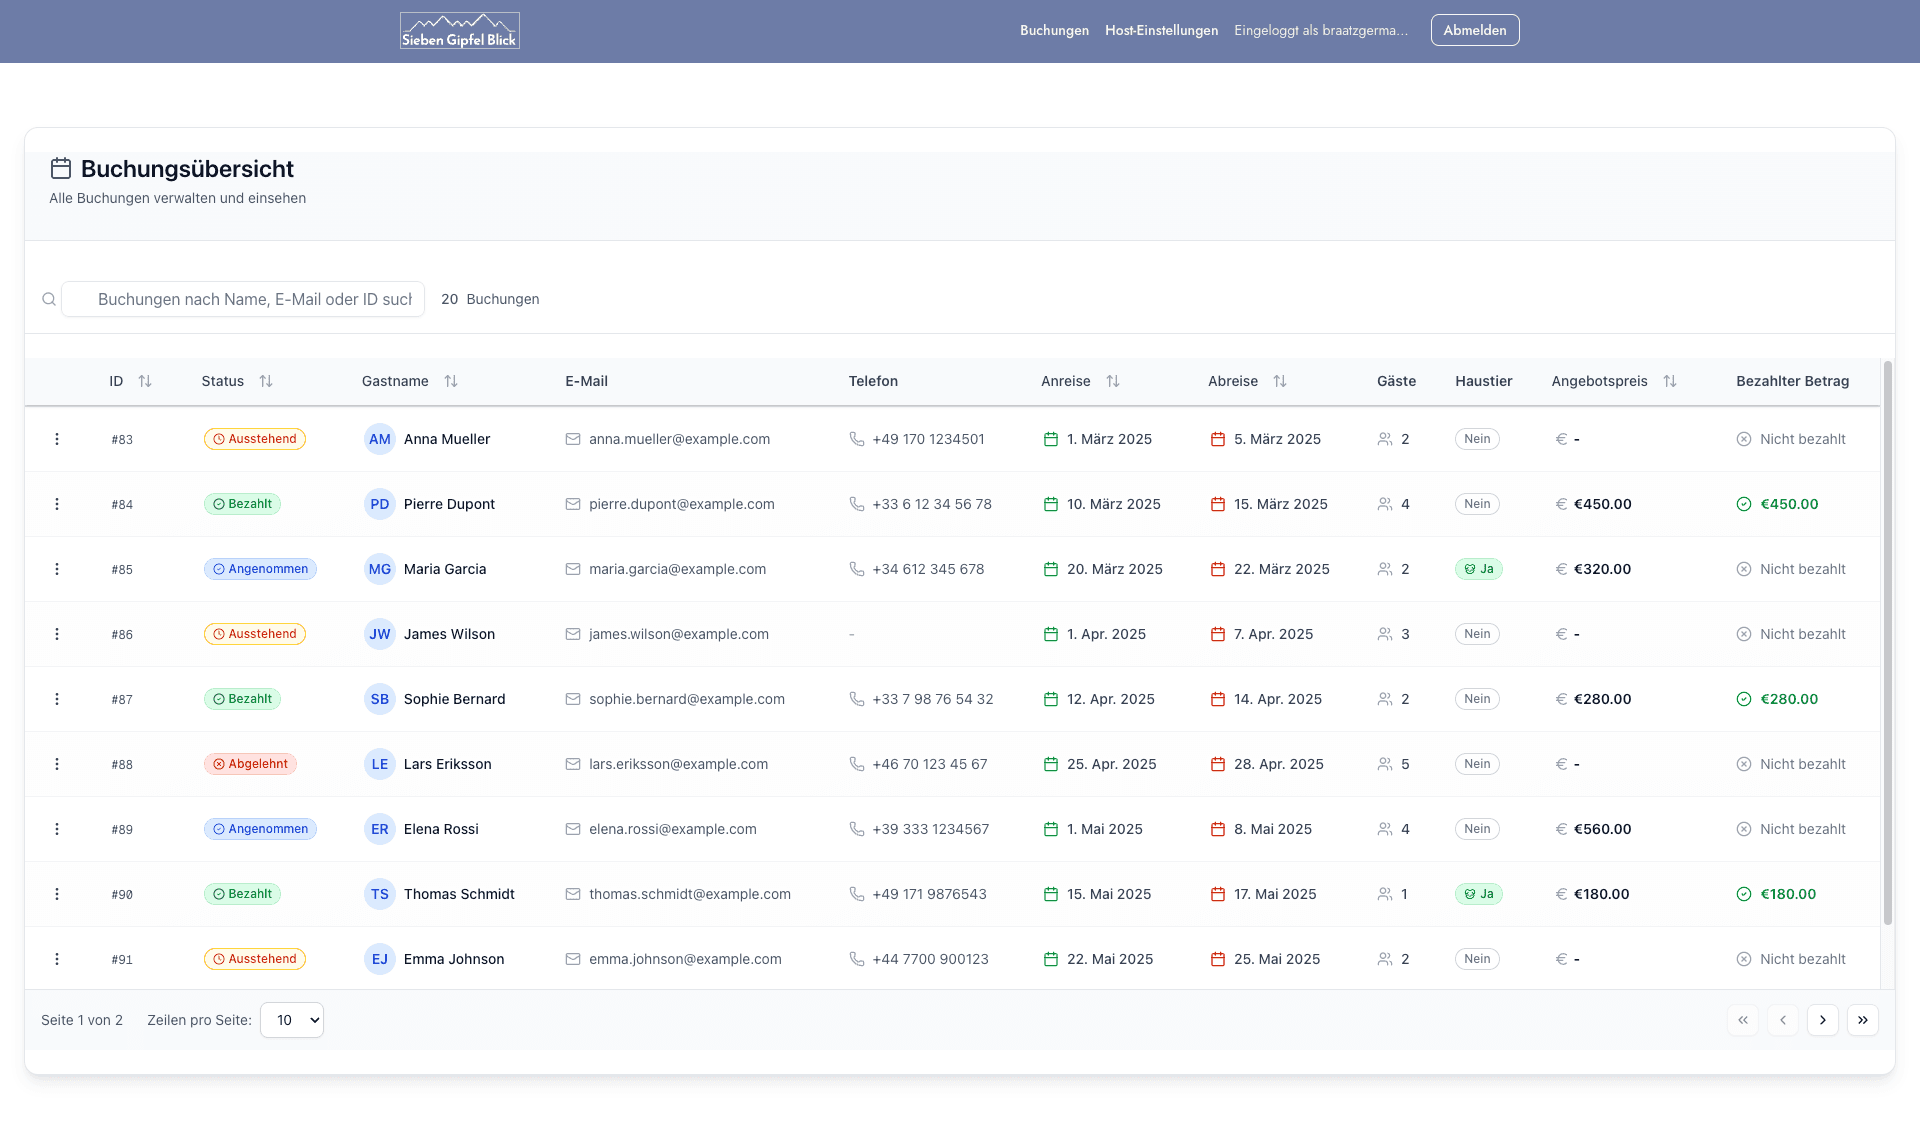Screen dimensions: 1920x1139
Task: Click the Abmelden button
Action: [x=1475, y=30]
